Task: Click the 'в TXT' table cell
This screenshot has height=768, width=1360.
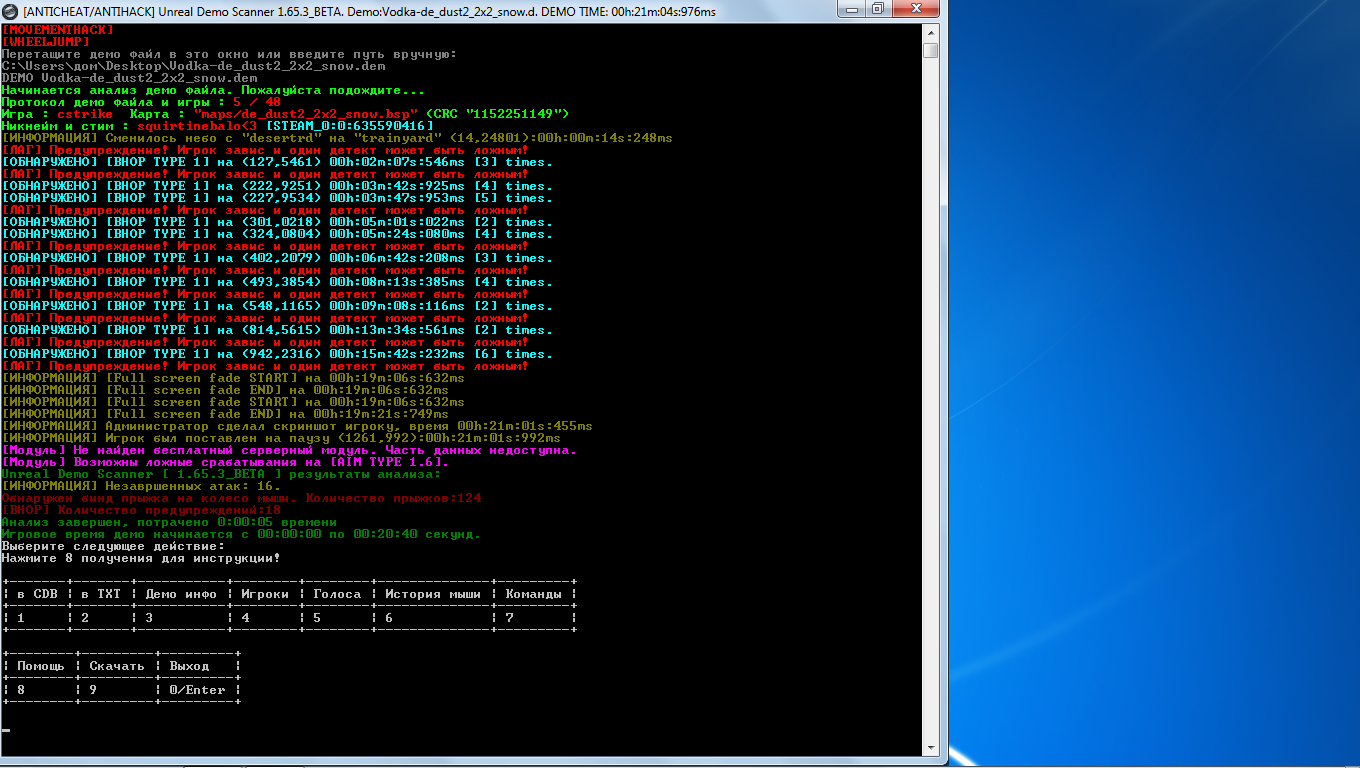Action: (102, 594)
